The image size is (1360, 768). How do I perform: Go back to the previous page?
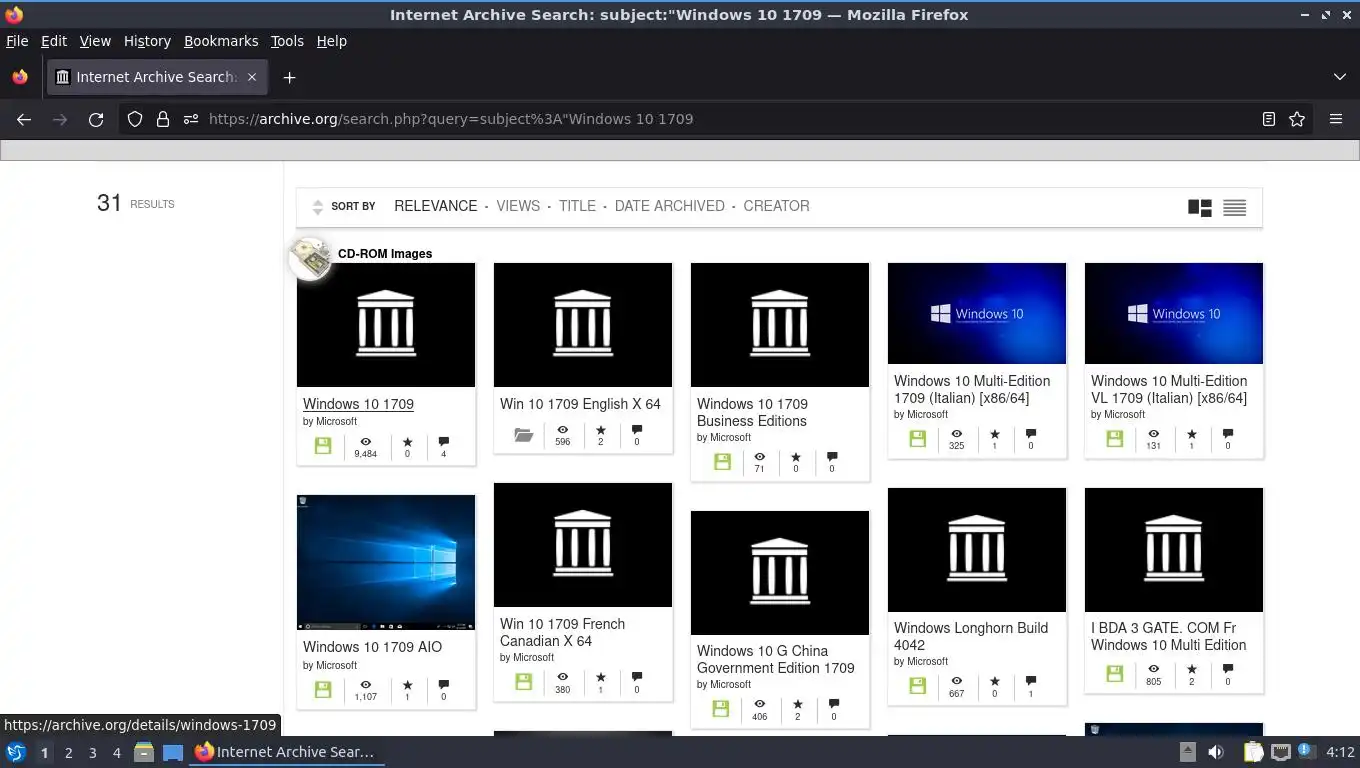point(24,119)
